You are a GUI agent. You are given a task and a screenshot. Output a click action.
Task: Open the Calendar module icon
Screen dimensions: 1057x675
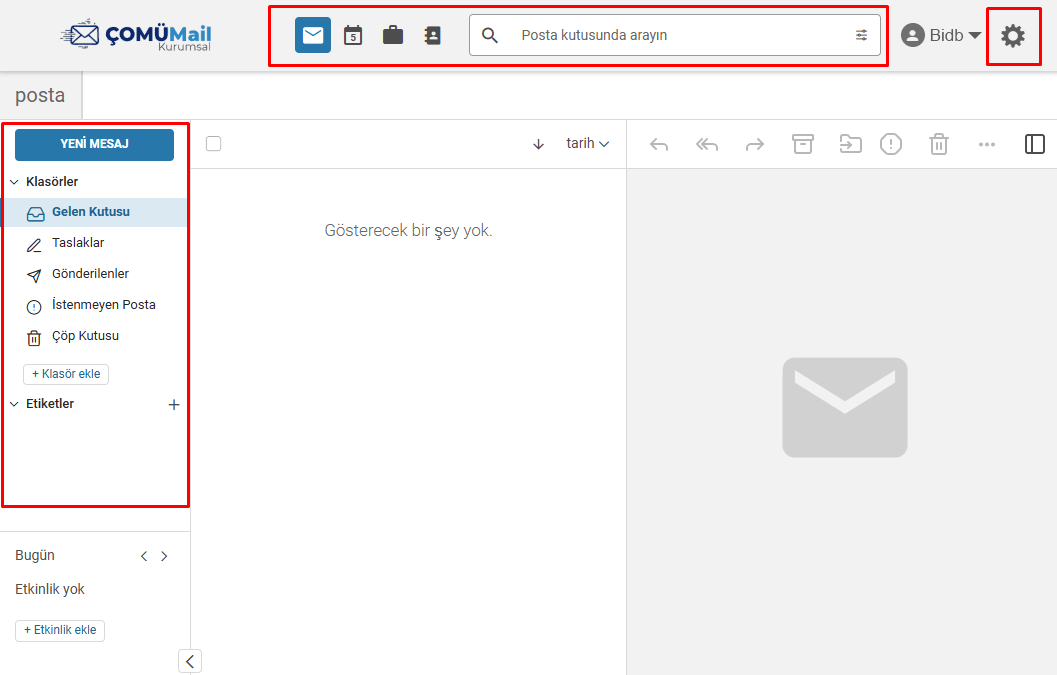[353, 35]
